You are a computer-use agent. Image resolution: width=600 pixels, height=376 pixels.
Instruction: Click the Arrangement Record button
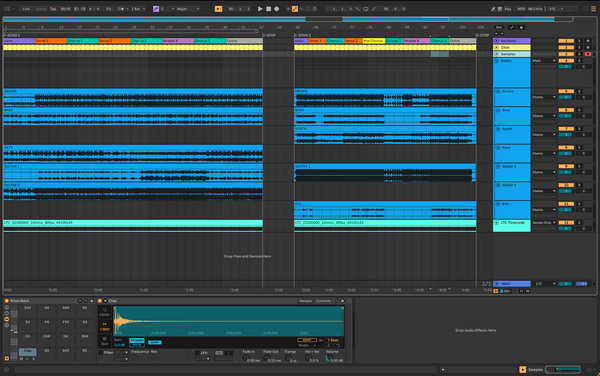click(277, 9)
